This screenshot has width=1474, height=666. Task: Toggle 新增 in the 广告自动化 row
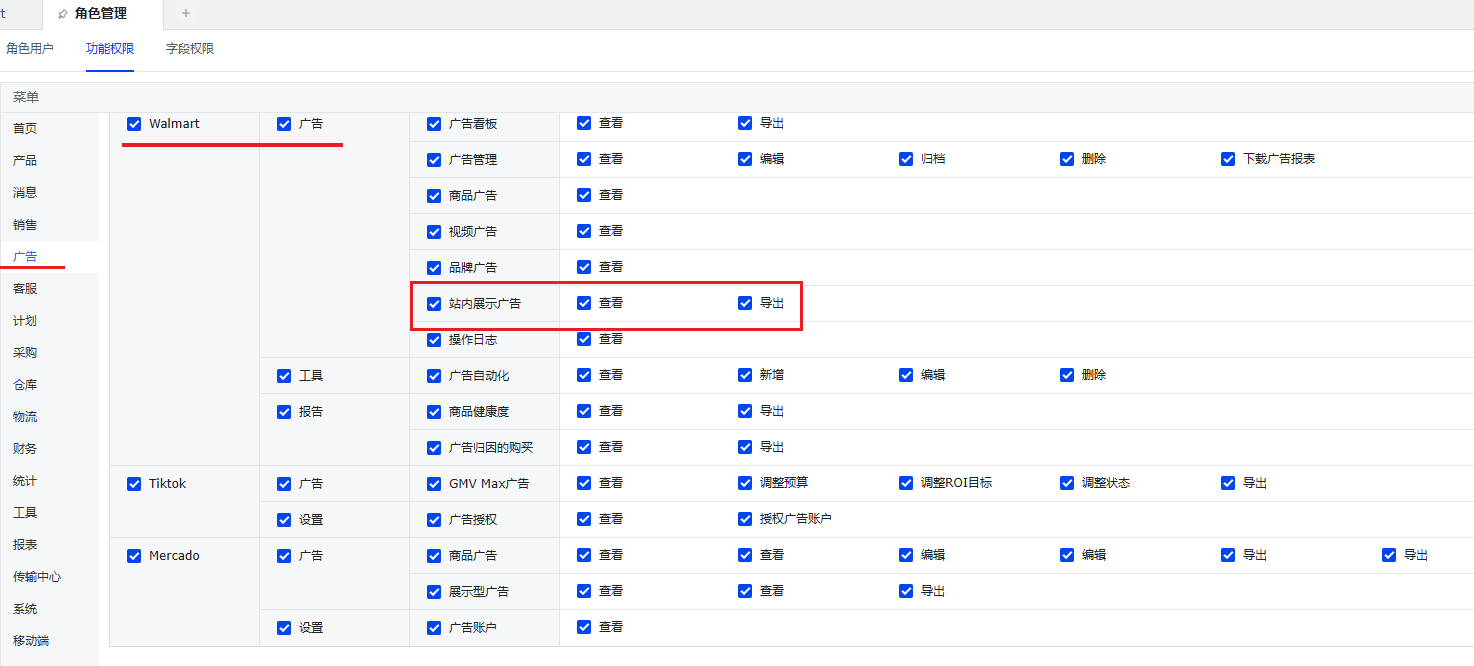click(745, 375)
